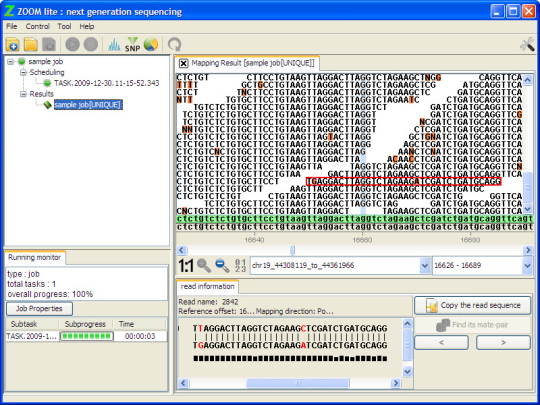Image resolution: width=540 pixels, height=405 pixels.
Task: Click the grayed save icon in toolbar
Action: [x=49, y=44]
